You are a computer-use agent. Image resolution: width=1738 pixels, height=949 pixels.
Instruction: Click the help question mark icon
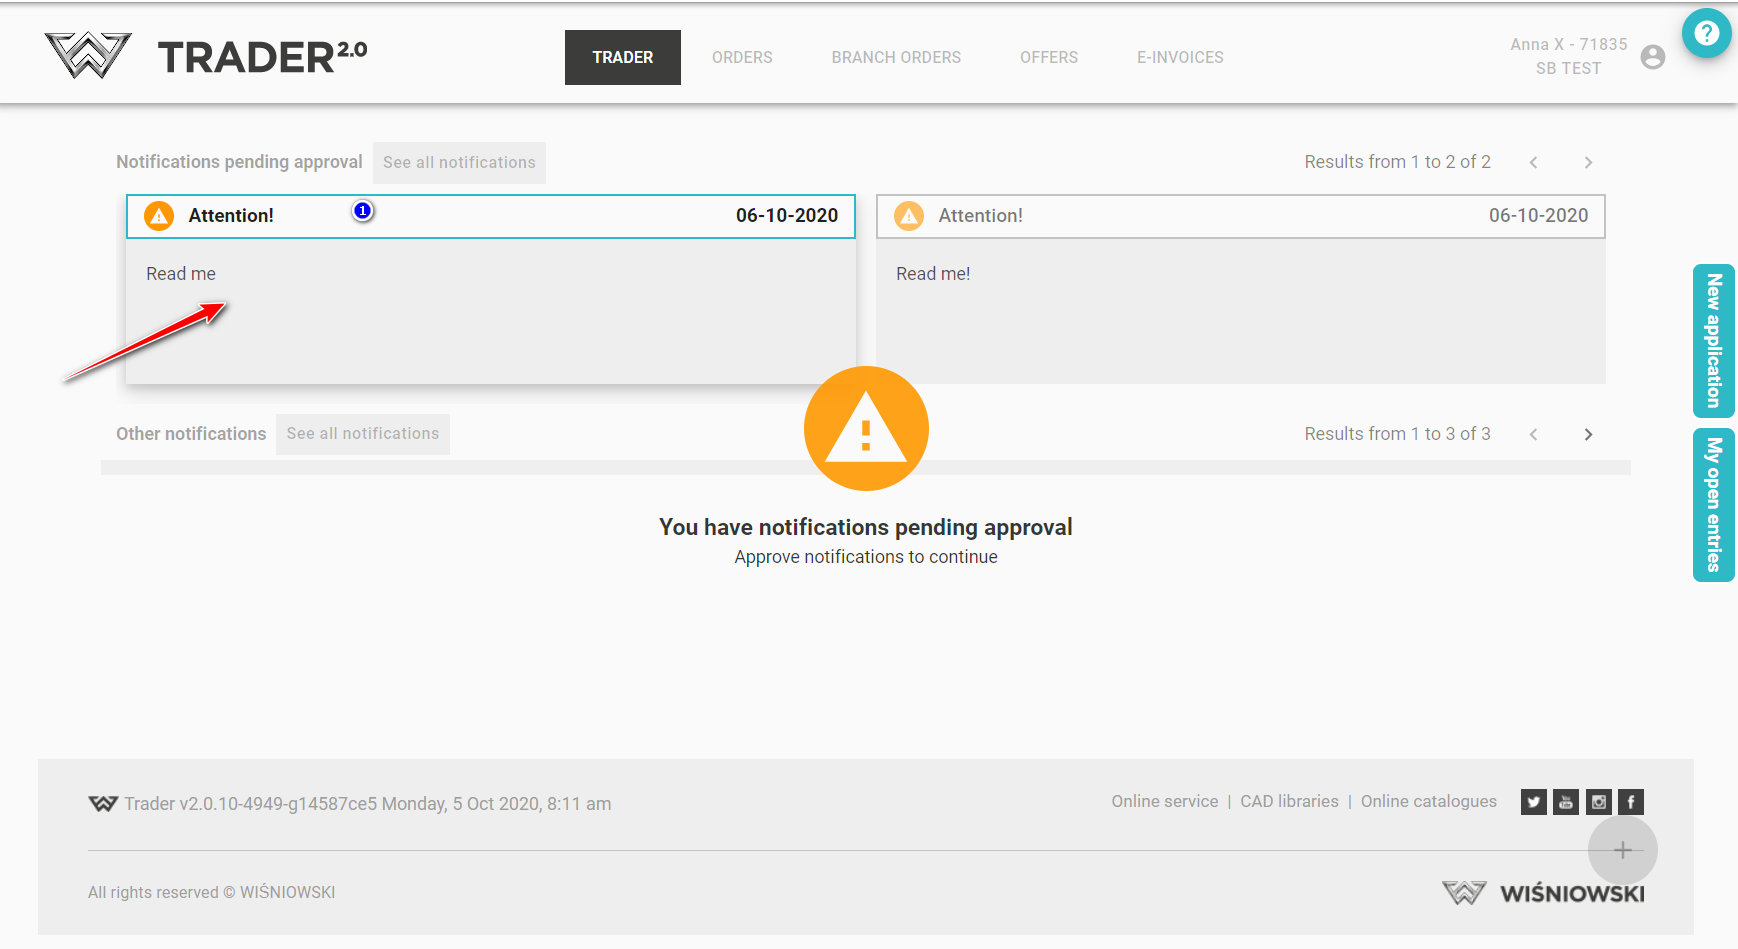coord(1706,33)
